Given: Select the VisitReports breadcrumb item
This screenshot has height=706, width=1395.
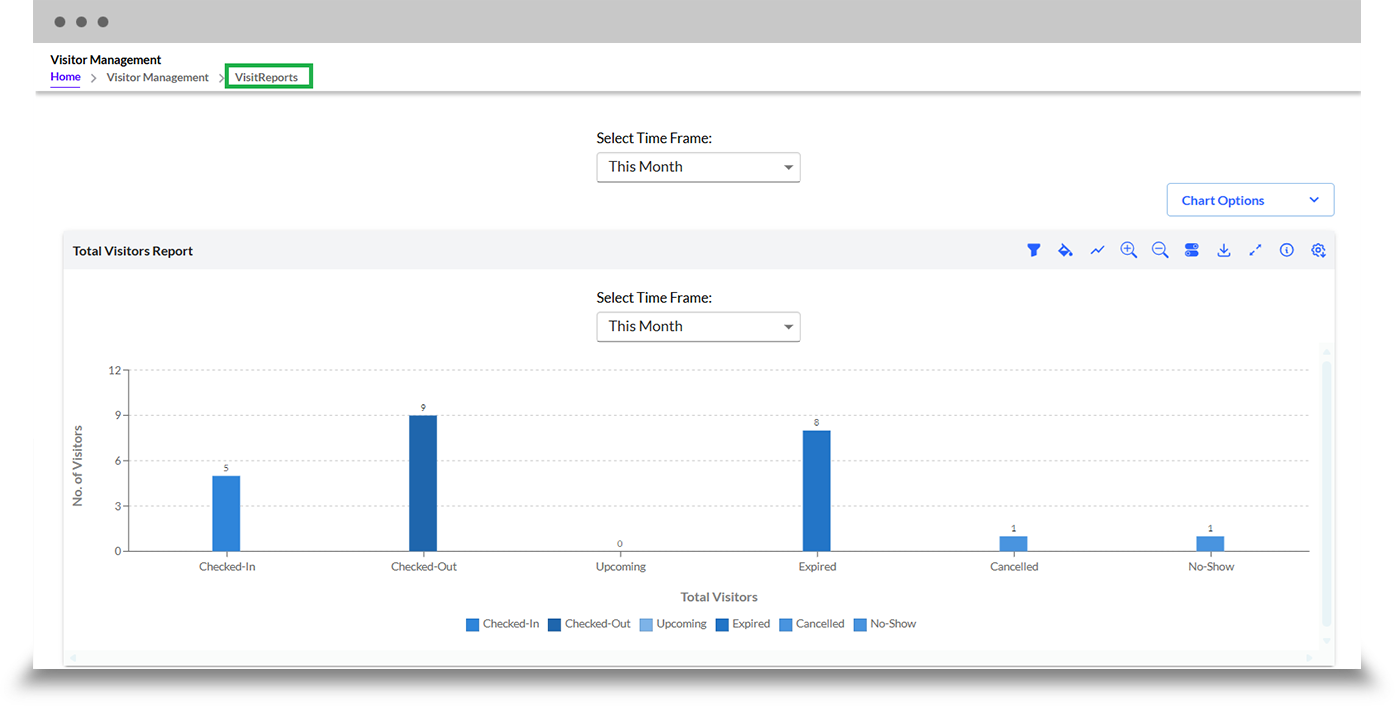Looking at the screenshot, I should (x=267, y=77).
